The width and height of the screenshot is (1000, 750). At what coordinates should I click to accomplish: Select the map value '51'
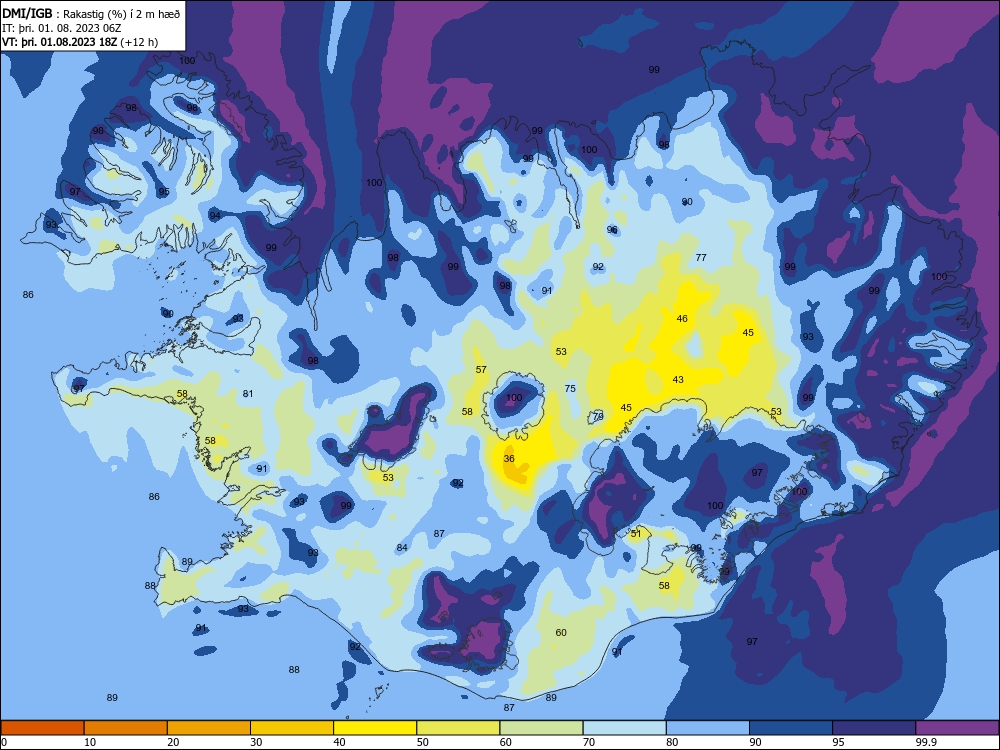636,534
